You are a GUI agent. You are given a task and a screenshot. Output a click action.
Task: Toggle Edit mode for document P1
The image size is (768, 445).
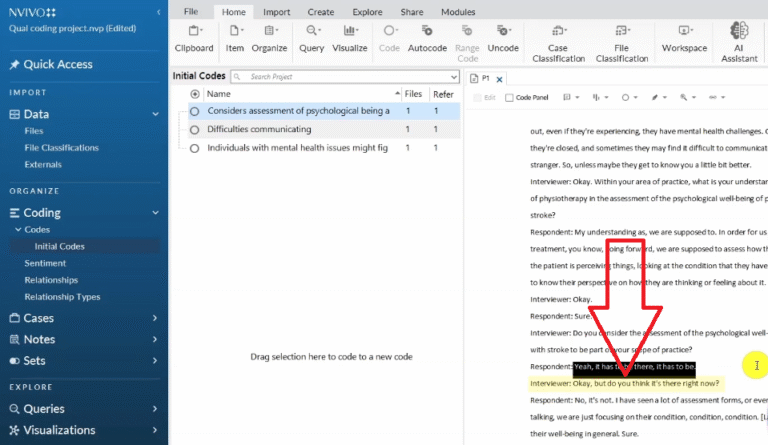[x=485, y=97]
